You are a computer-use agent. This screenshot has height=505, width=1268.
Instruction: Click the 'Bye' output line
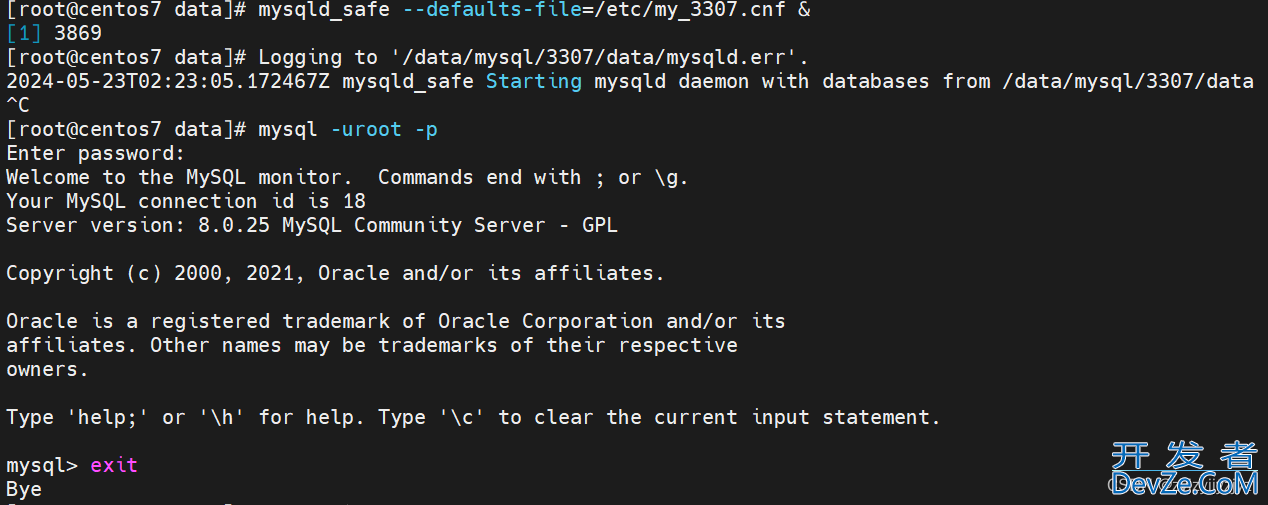point(24,489)
